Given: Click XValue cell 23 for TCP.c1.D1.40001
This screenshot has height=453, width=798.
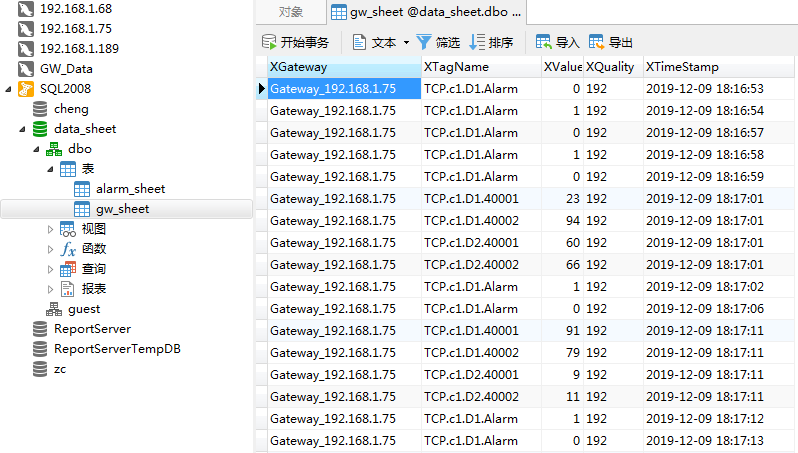Looking at the screenshot, I should pos(562,199).
